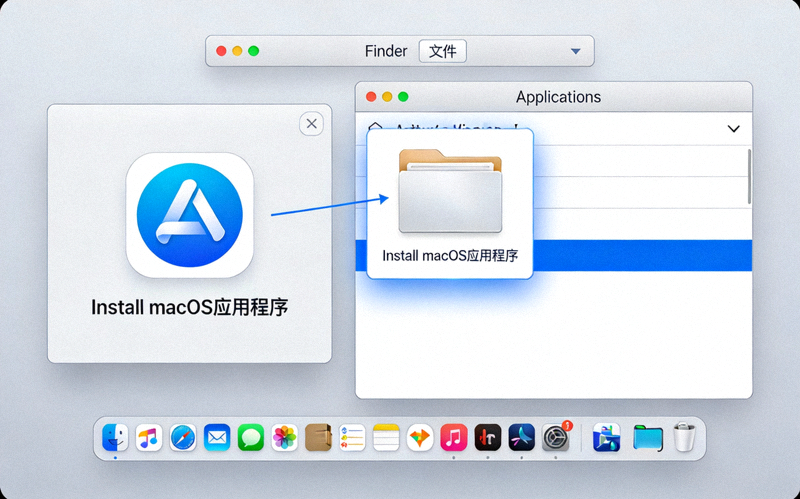Open Reminders checklist icon in dock
Screen dimensions: 800x499
[352, 437]
